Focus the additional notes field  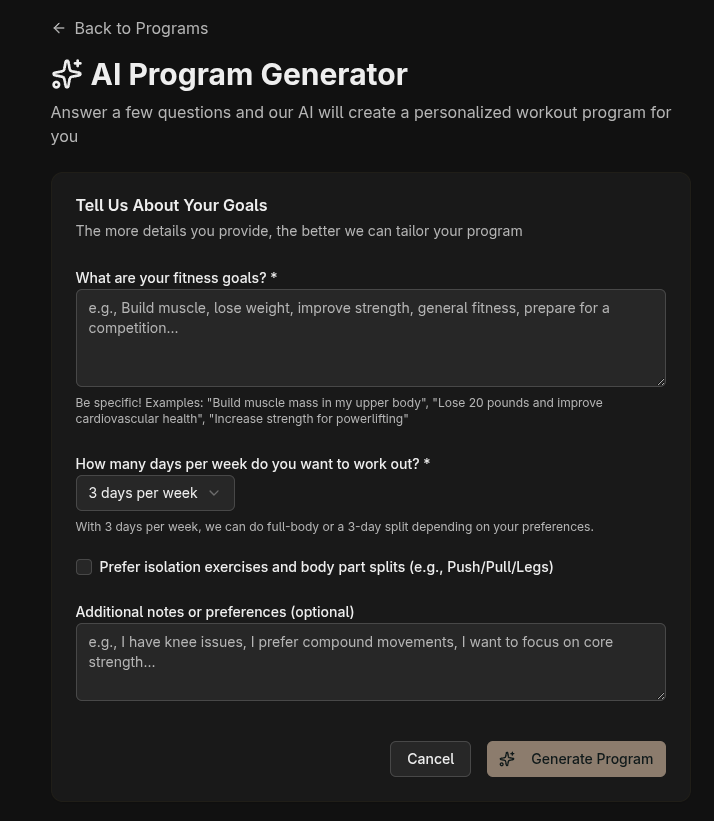(370, 662)
